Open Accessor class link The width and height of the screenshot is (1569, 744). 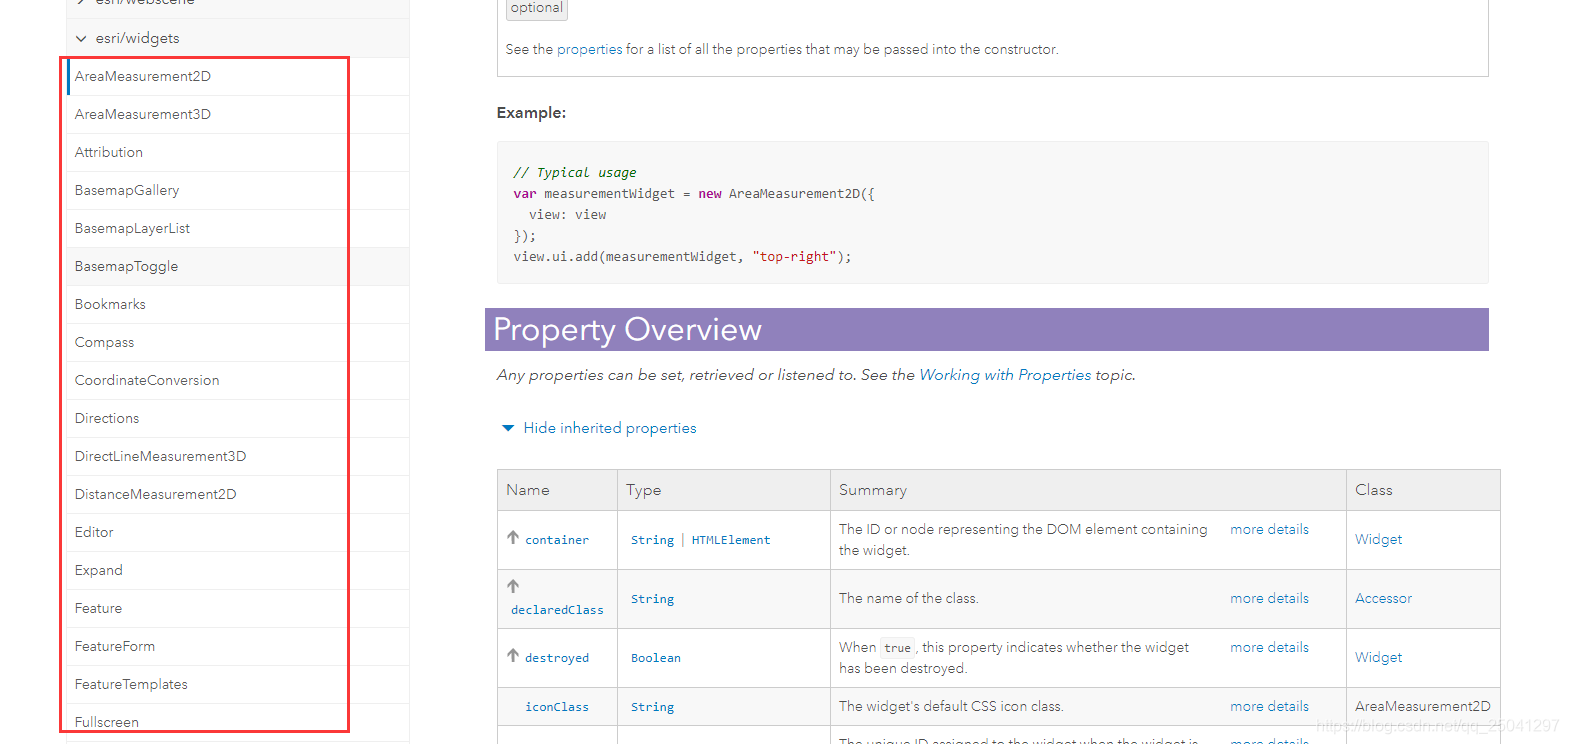tap(1383, 599)
